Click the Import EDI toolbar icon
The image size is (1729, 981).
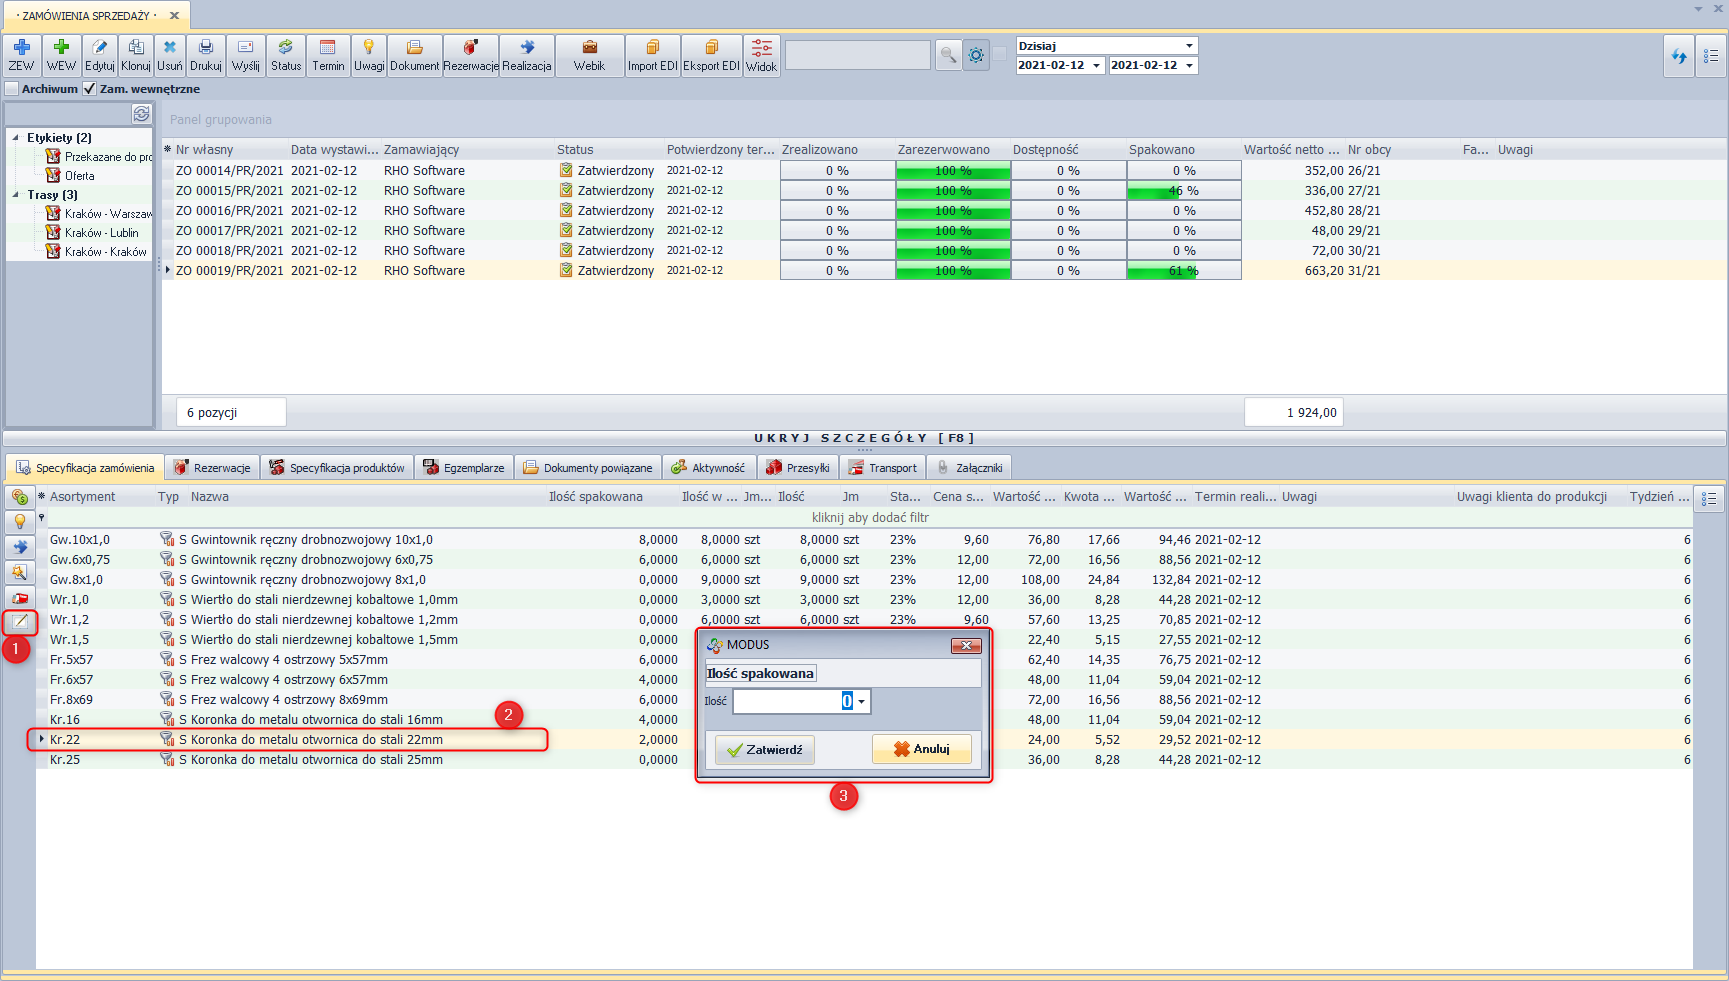tap(652, 55)
